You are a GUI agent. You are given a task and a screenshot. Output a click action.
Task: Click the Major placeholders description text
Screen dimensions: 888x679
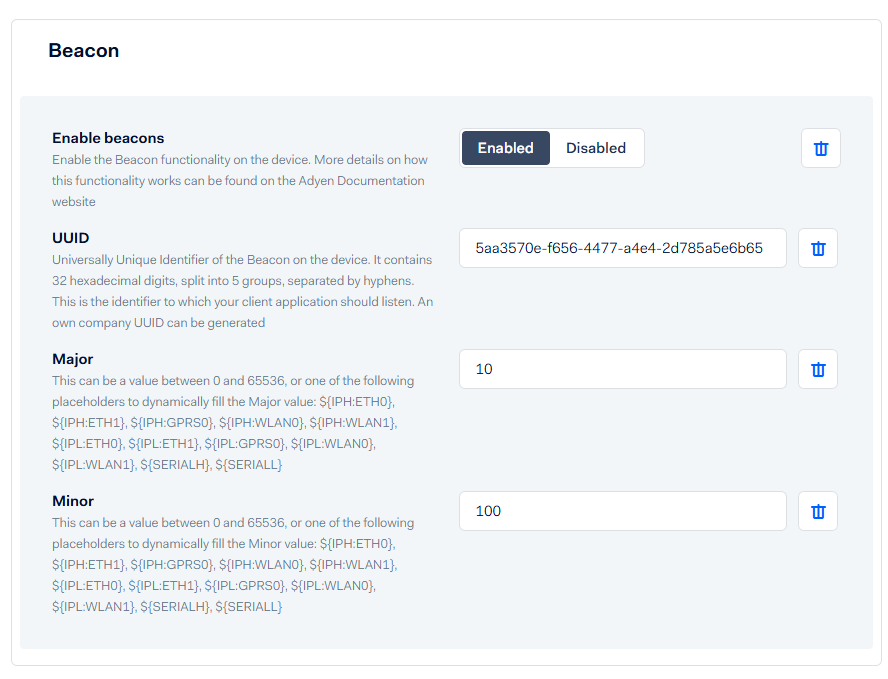[x=233, y=422]
